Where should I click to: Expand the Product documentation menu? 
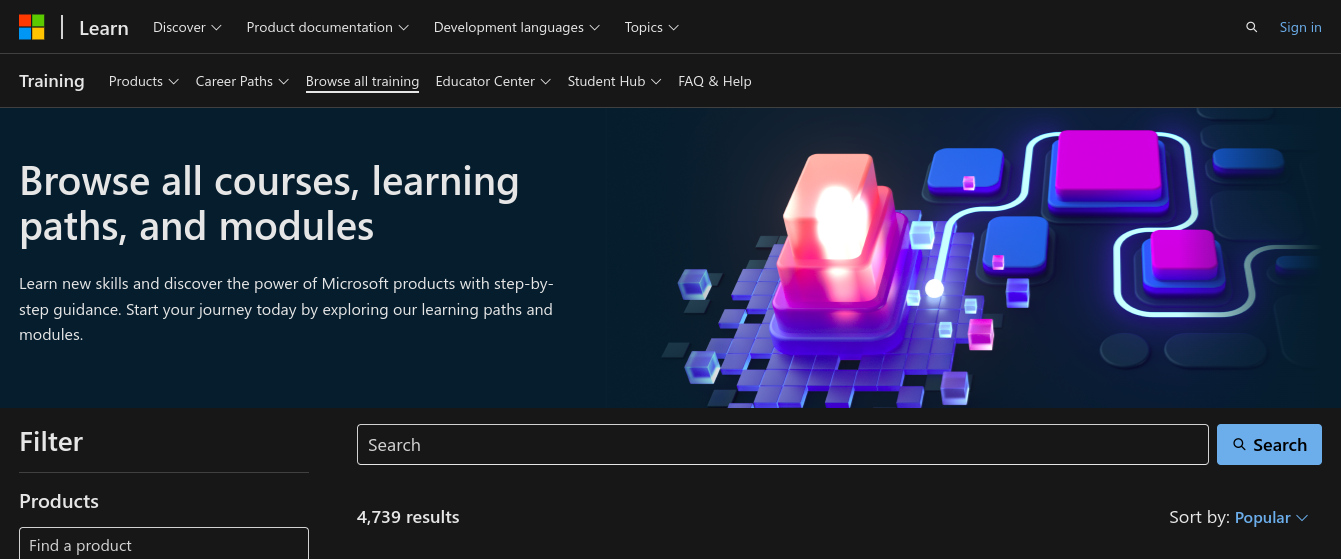pos(328,27)
